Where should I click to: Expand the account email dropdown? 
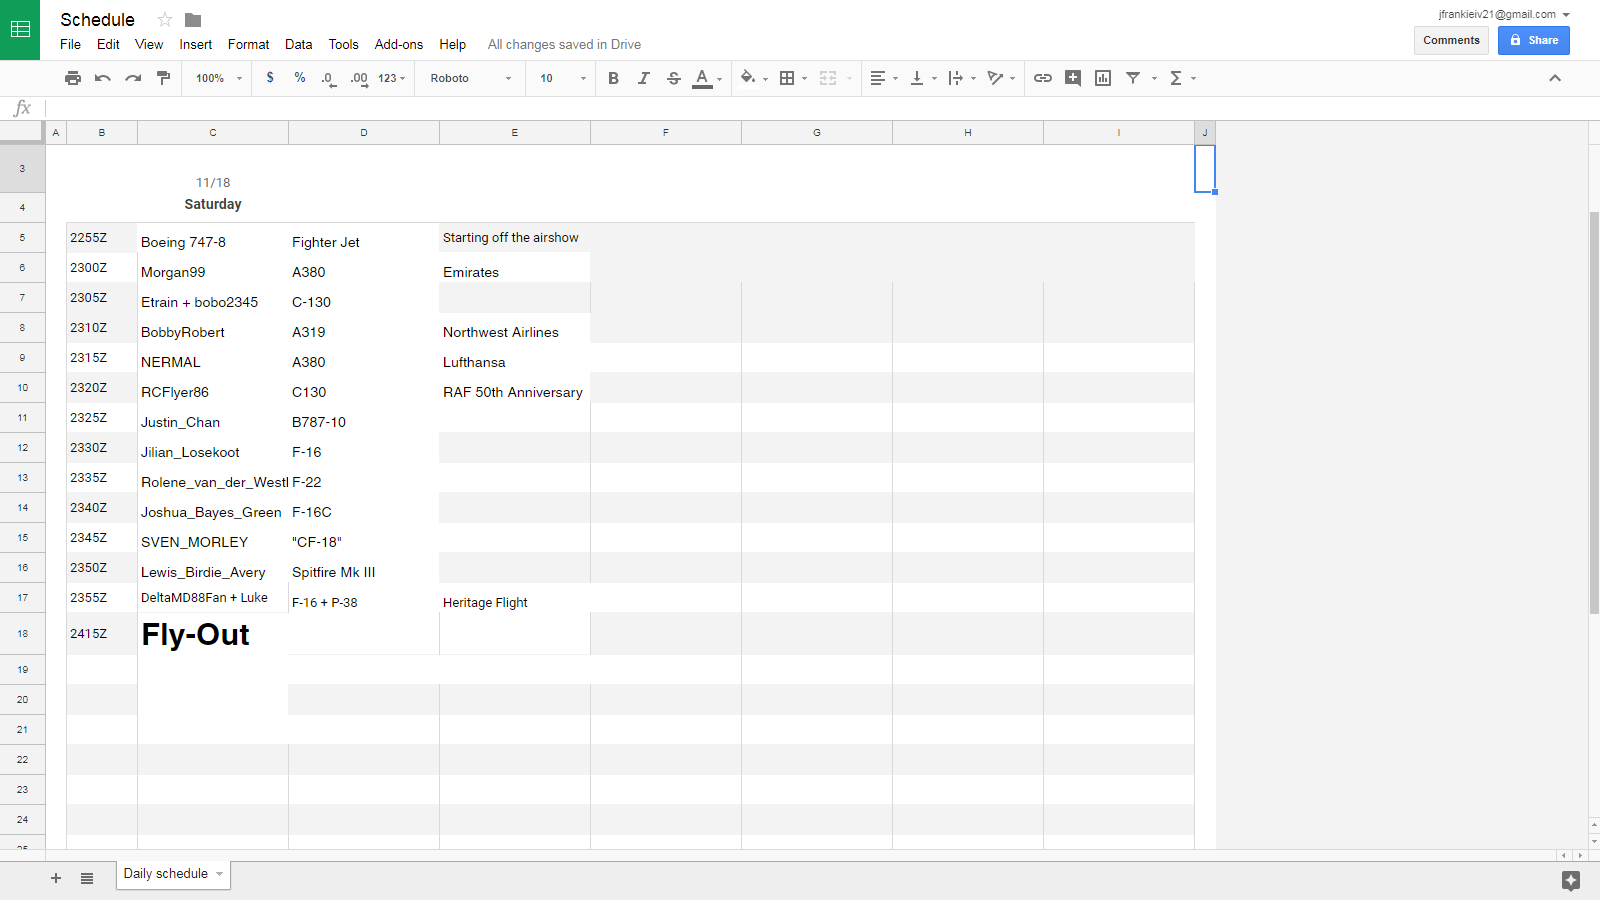(1566, 15)
